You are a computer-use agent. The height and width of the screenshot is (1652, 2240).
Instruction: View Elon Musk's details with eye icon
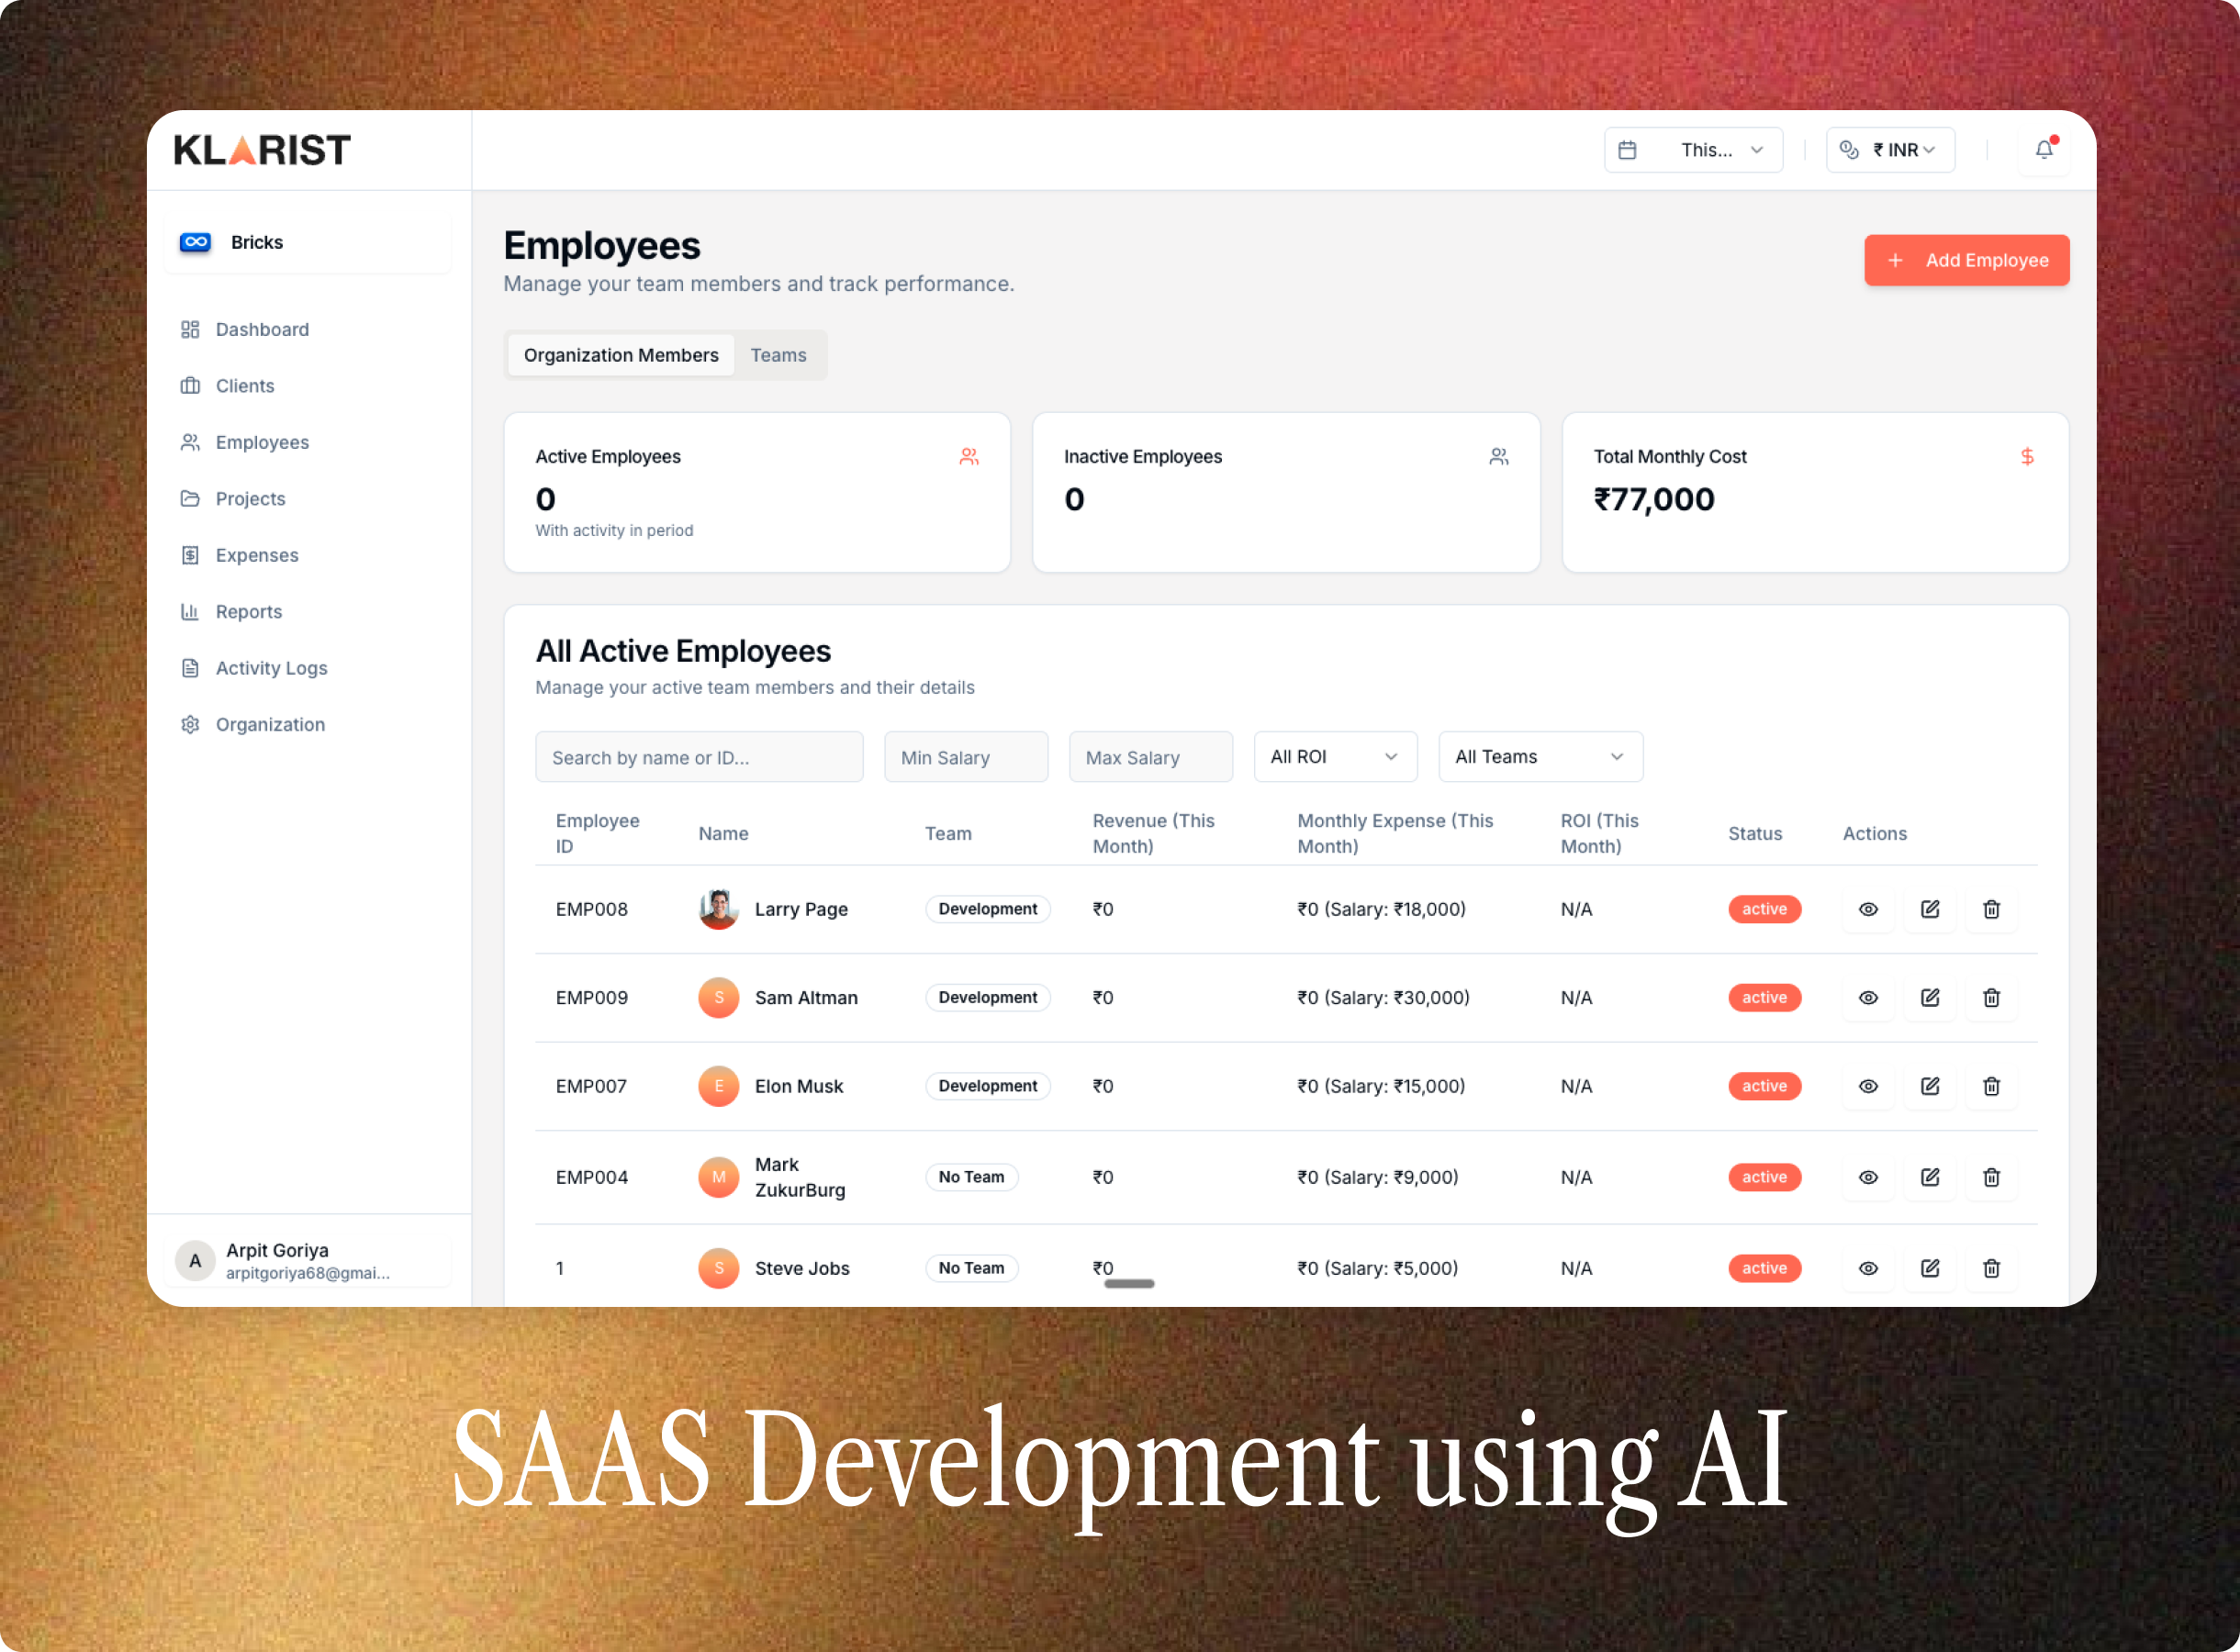1868,1086
